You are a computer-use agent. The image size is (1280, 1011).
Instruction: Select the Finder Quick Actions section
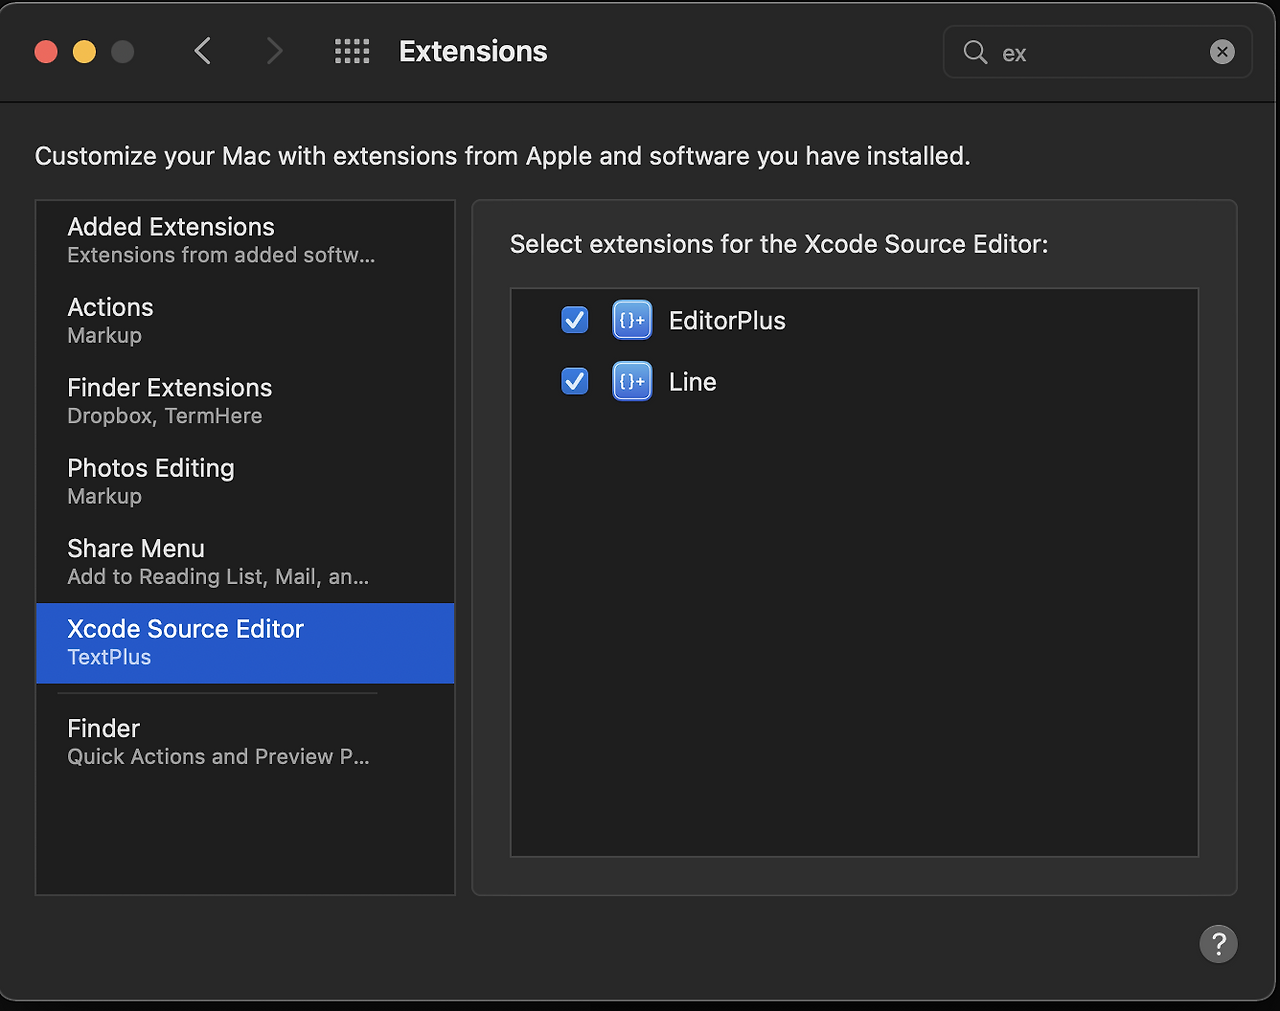tap(104, 740)
